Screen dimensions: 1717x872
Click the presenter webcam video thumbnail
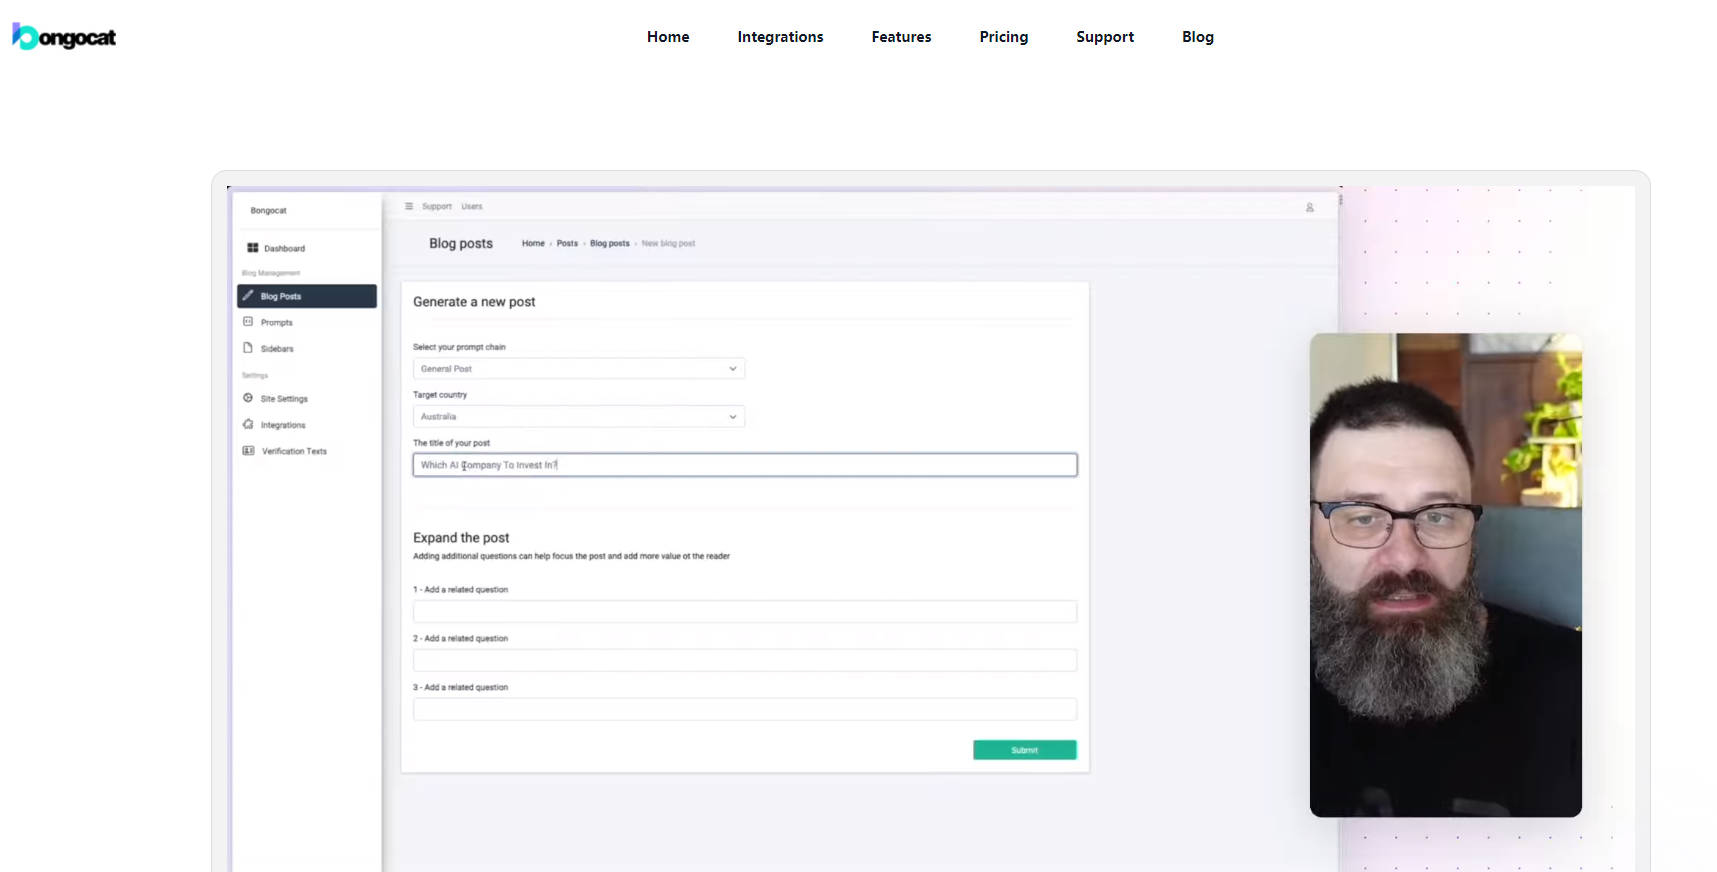click(1445, 575)
